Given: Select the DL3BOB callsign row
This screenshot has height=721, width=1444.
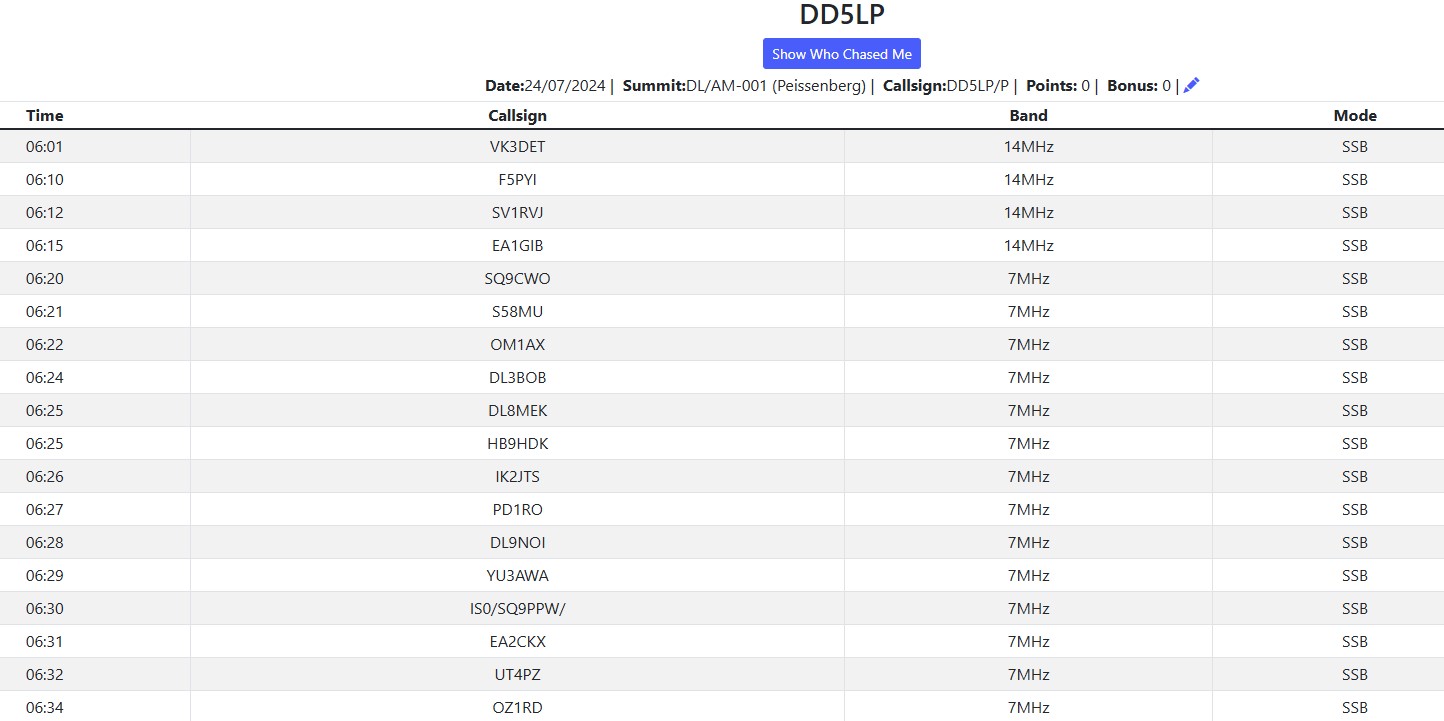Looking at the screenshot, I should click(517, 378).
